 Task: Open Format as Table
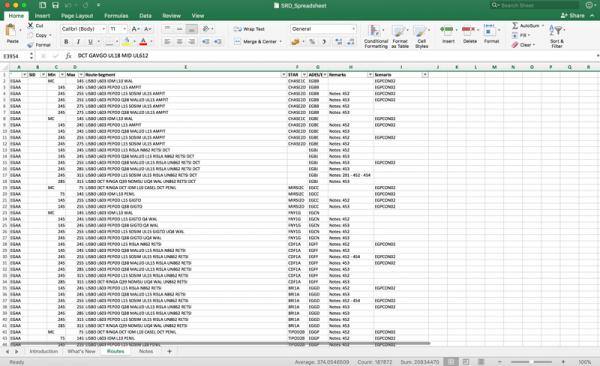click(x=399, y=36)
